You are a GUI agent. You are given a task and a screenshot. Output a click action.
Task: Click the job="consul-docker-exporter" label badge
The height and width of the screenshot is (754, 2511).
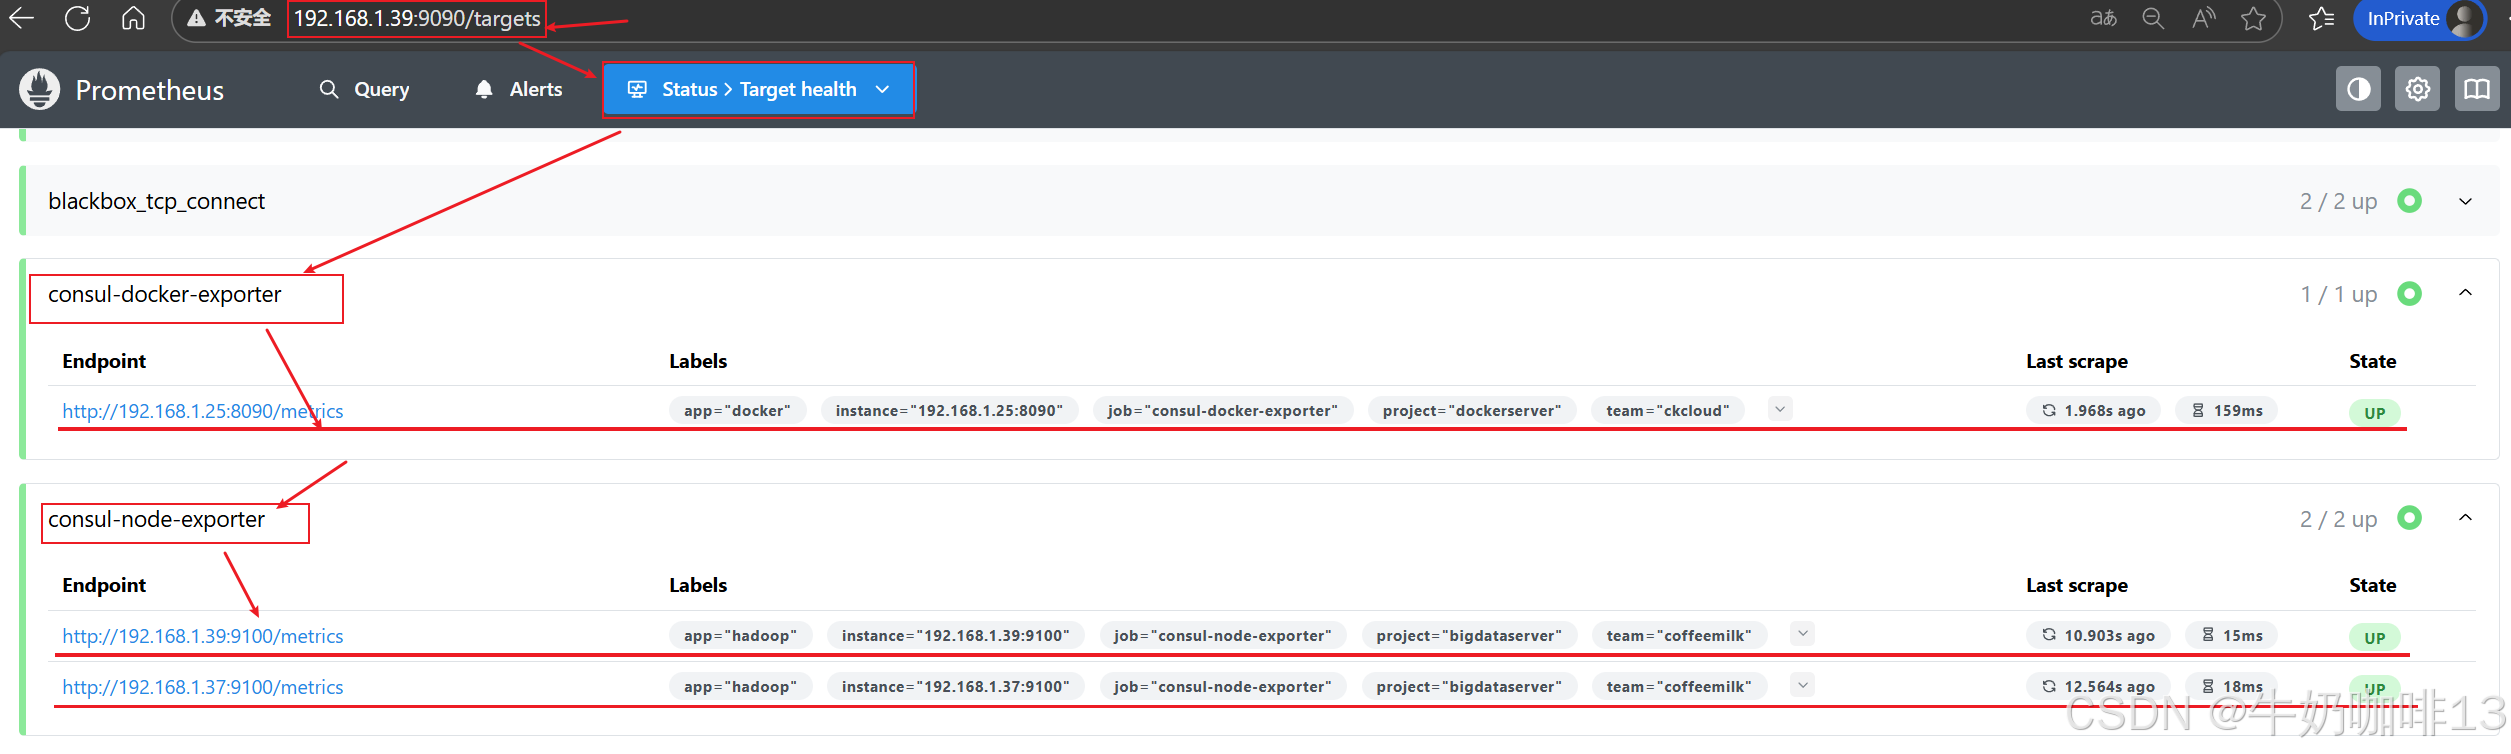tap(1222, 411)
